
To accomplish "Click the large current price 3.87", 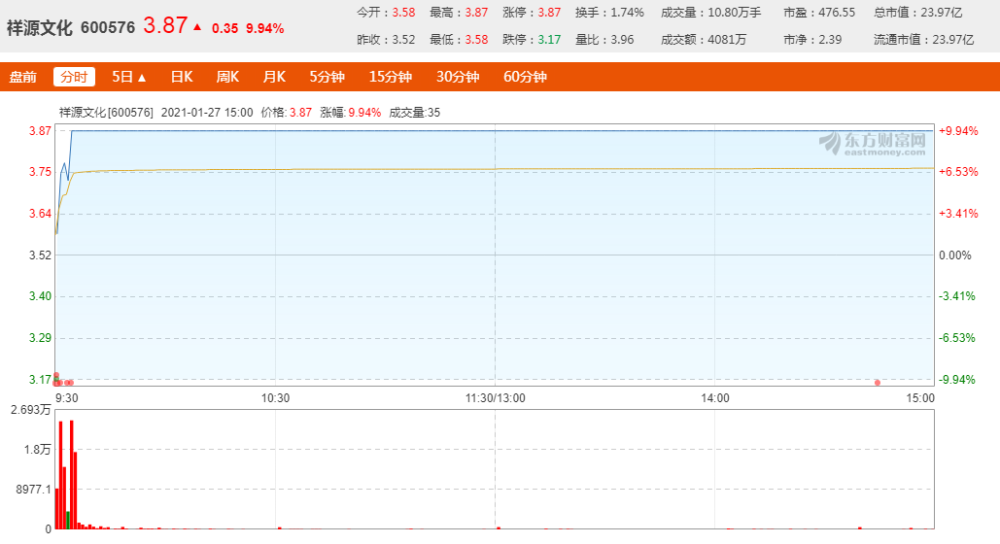I will 165,26.
